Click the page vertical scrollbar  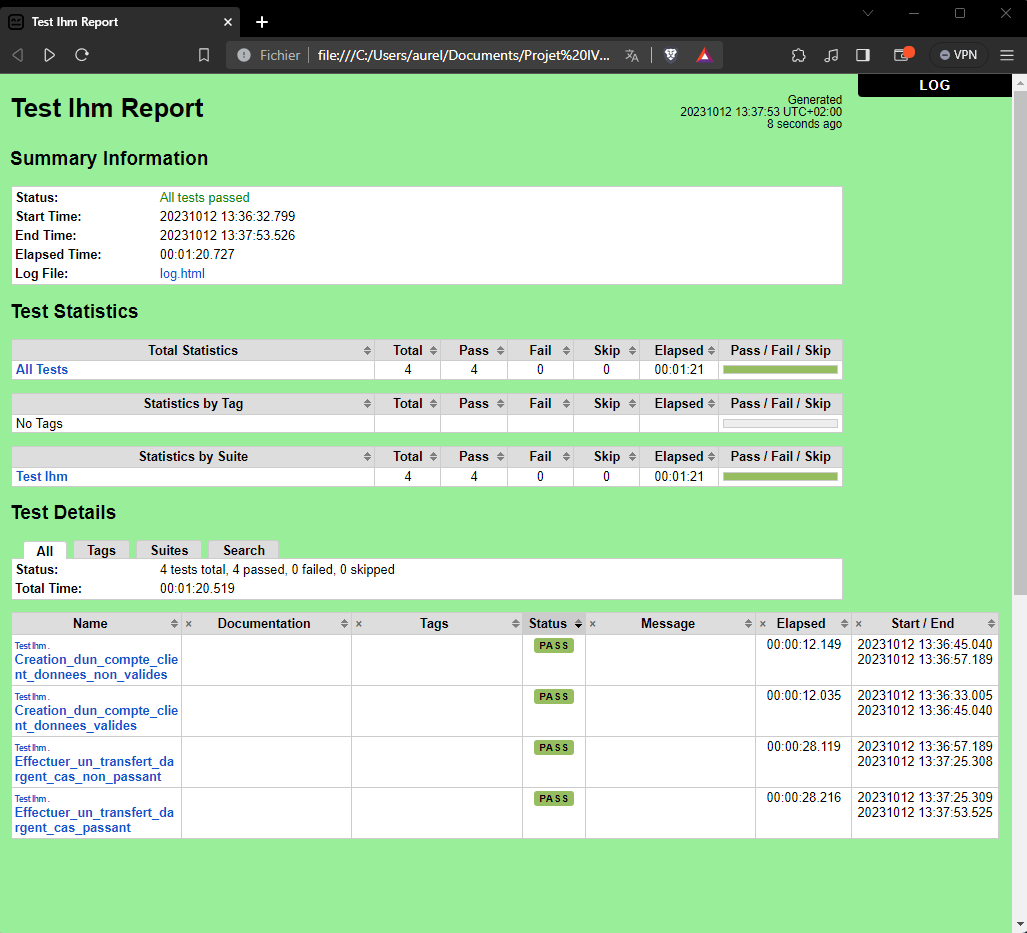1020,343
